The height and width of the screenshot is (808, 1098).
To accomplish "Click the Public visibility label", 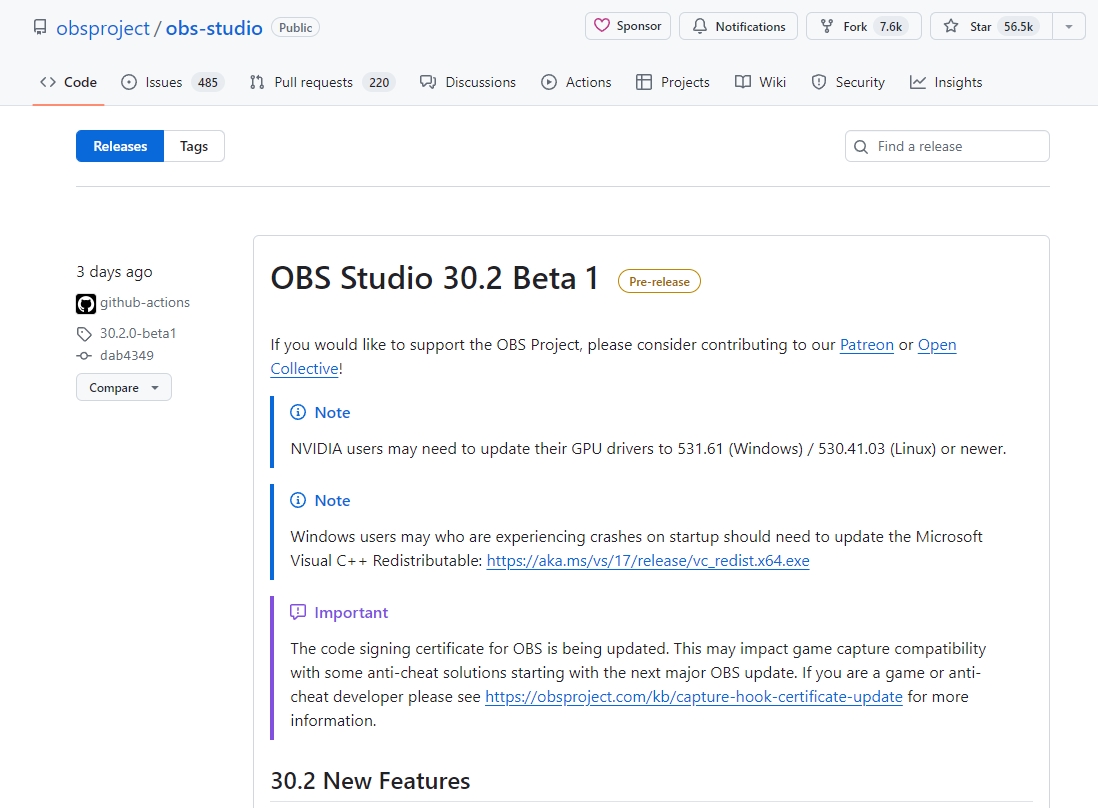I will (x=296, y=27).
